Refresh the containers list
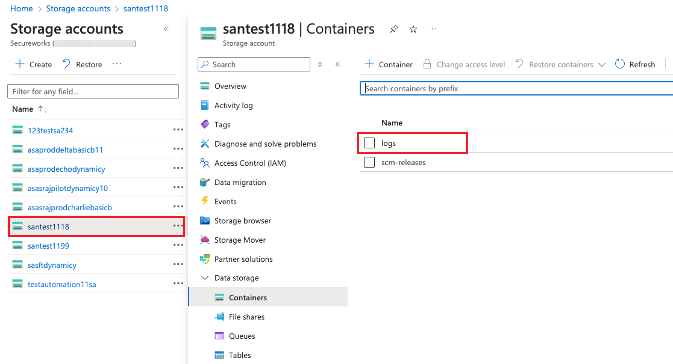Viewport: 673px width, 364px height. pyautogui.click(x=635, y=64)
